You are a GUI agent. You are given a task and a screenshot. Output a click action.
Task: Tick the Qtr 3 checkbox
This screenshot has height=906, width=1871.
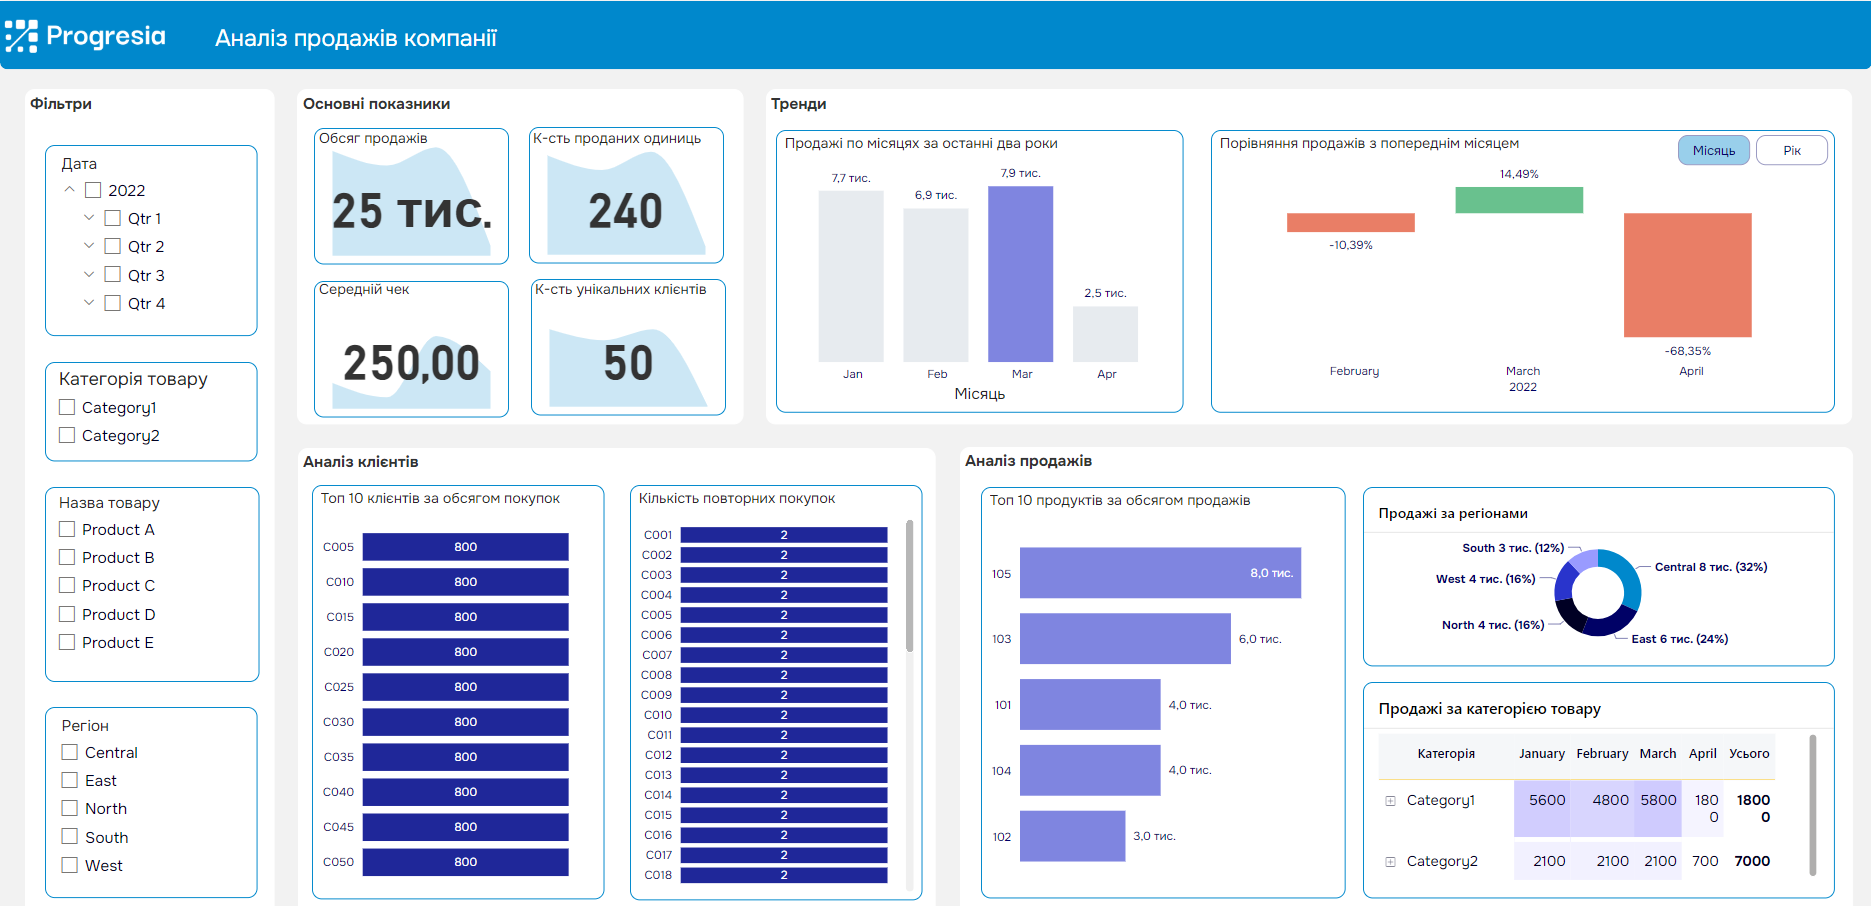click(x=113, y=275)
